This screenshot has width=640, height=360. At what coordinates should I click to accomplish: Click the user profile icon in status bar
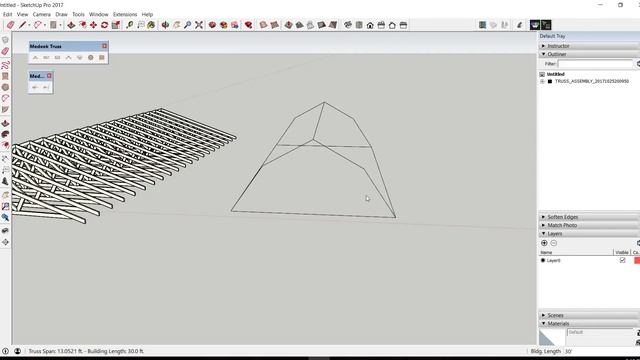click(x=18, y=351)
